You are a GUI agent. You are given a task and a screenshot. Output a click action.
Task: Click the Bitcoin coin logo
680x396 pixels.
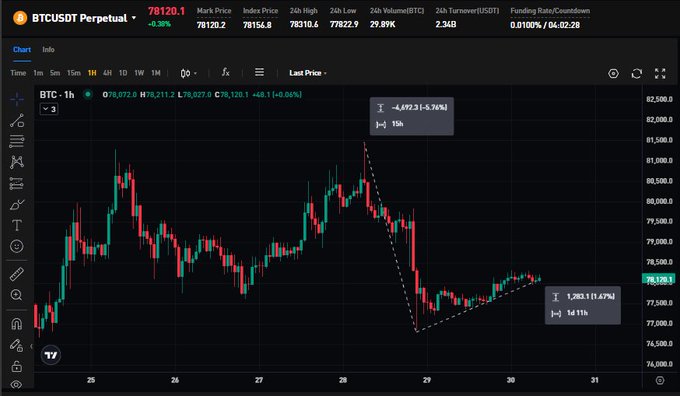pos(20,18)
